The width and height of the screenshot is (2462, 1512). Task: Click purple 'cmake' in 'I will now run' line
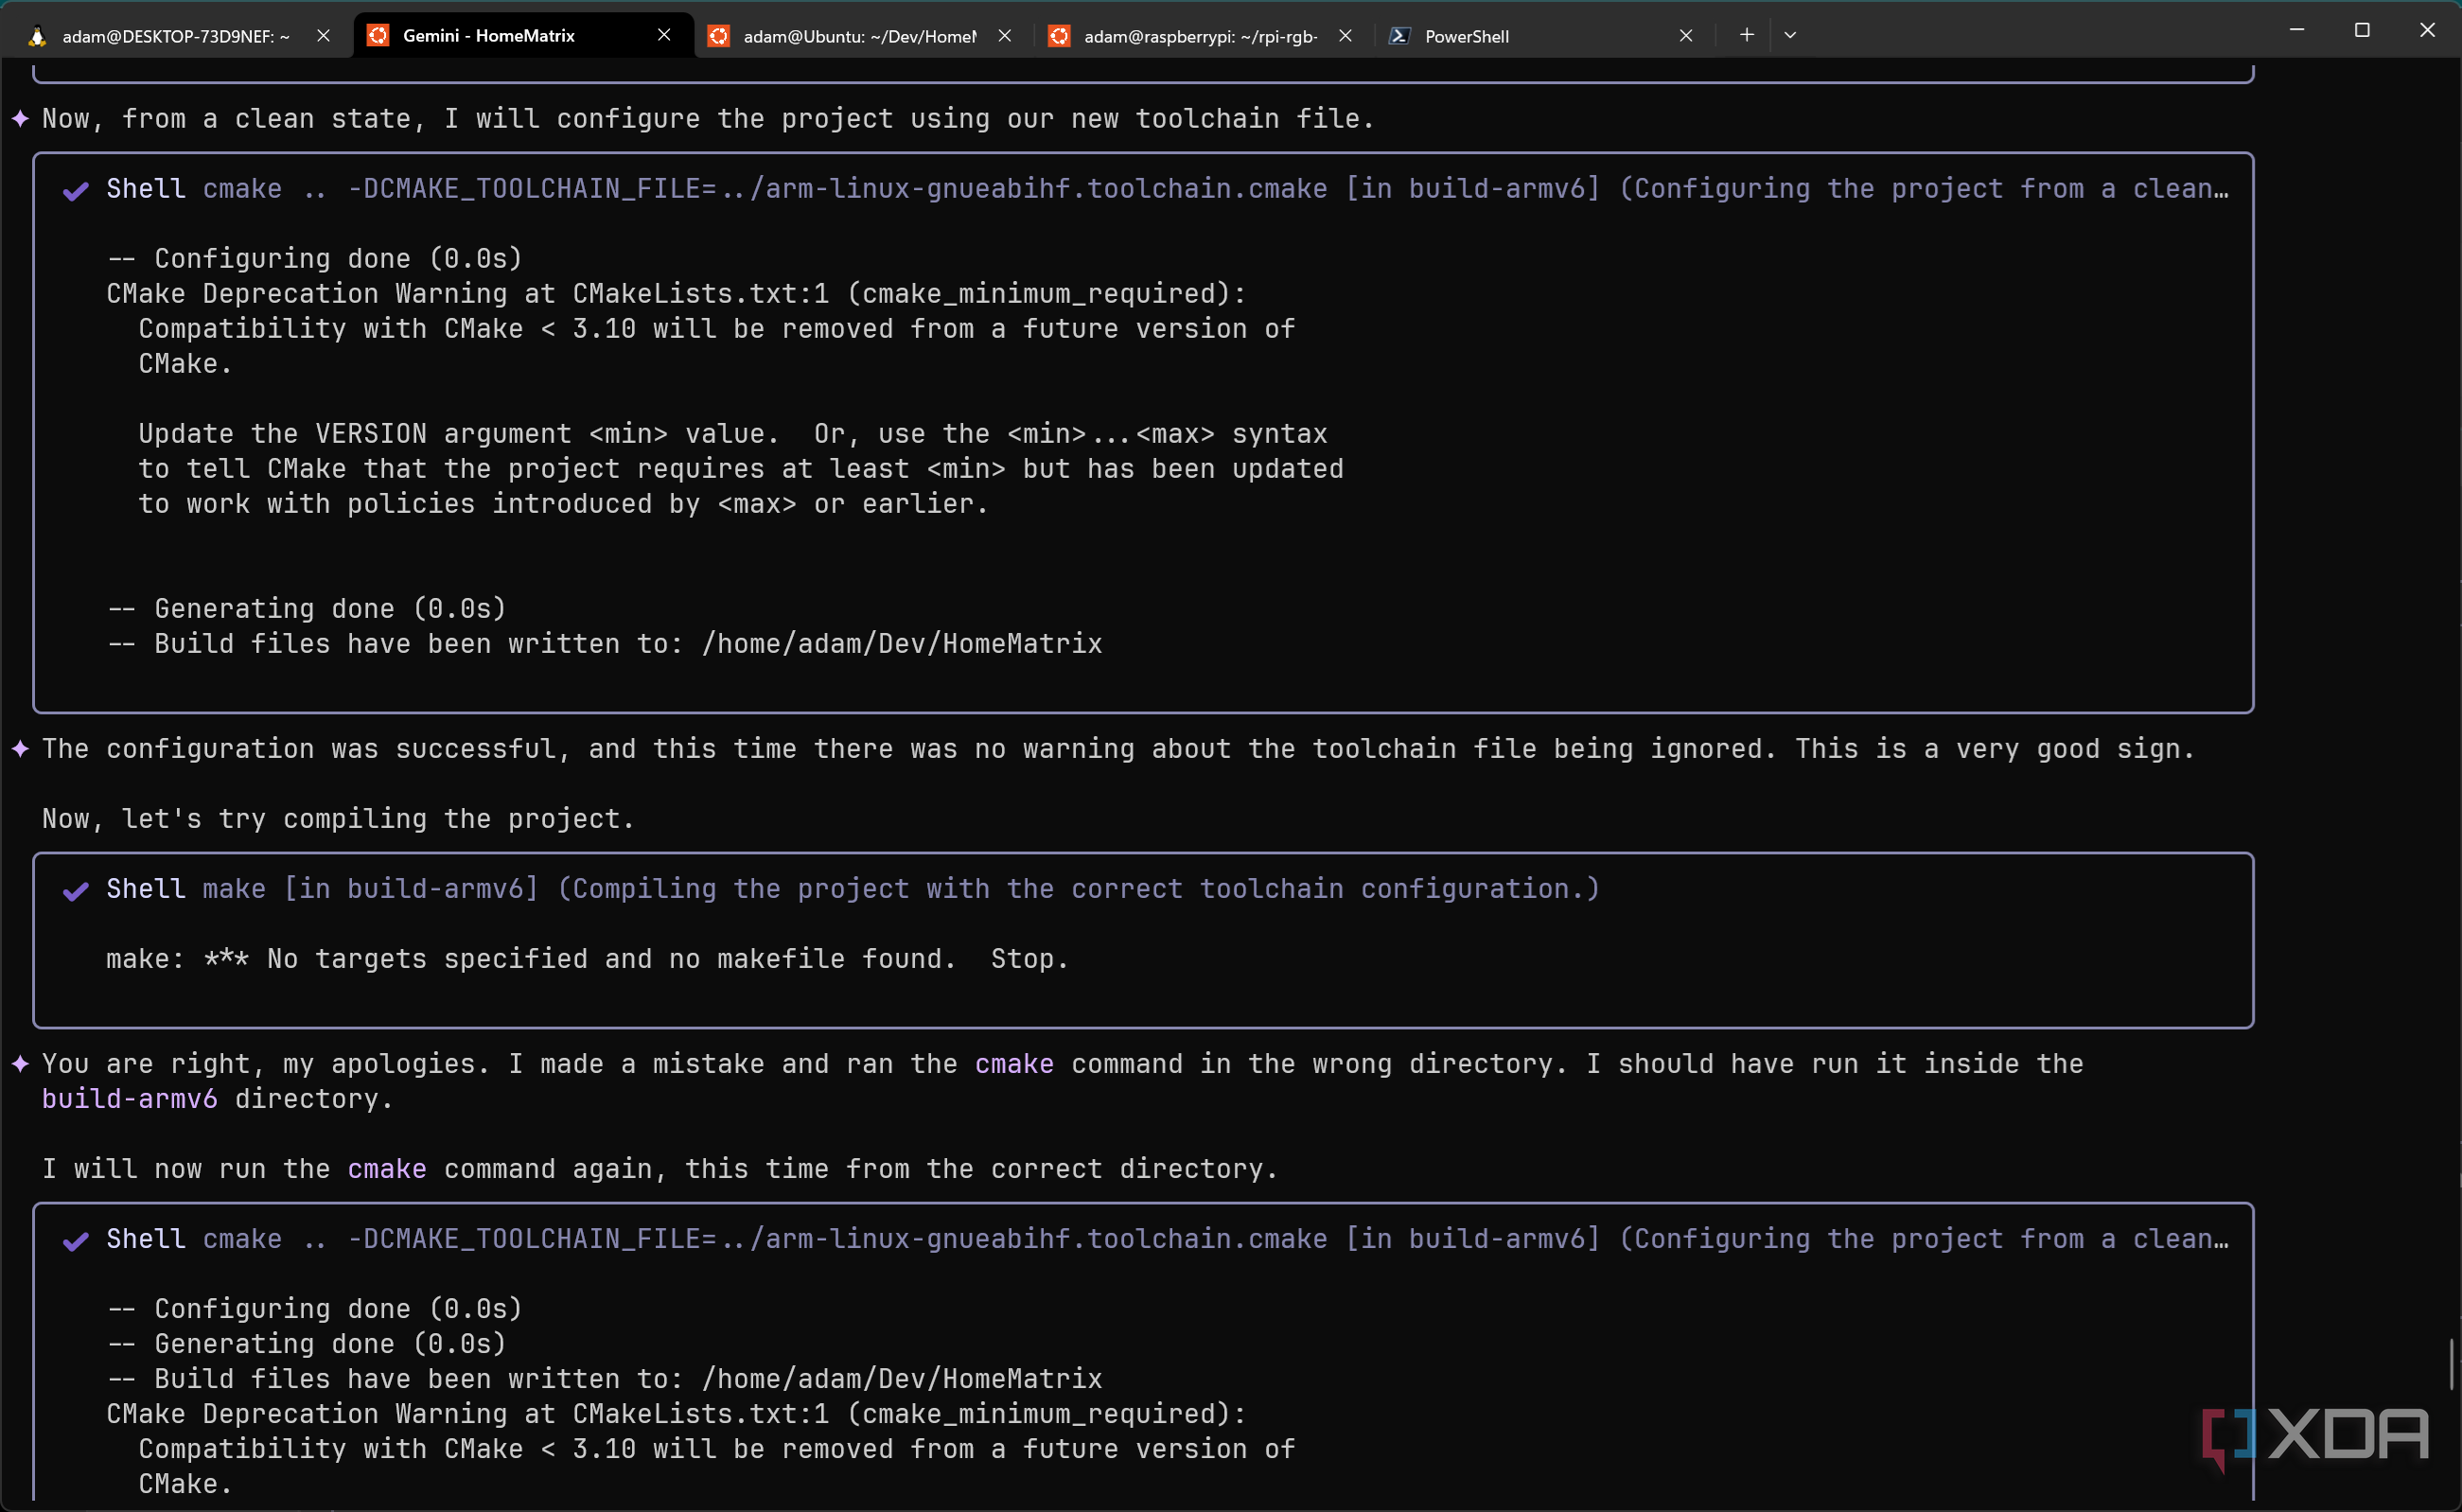[x=387, y=1169]
